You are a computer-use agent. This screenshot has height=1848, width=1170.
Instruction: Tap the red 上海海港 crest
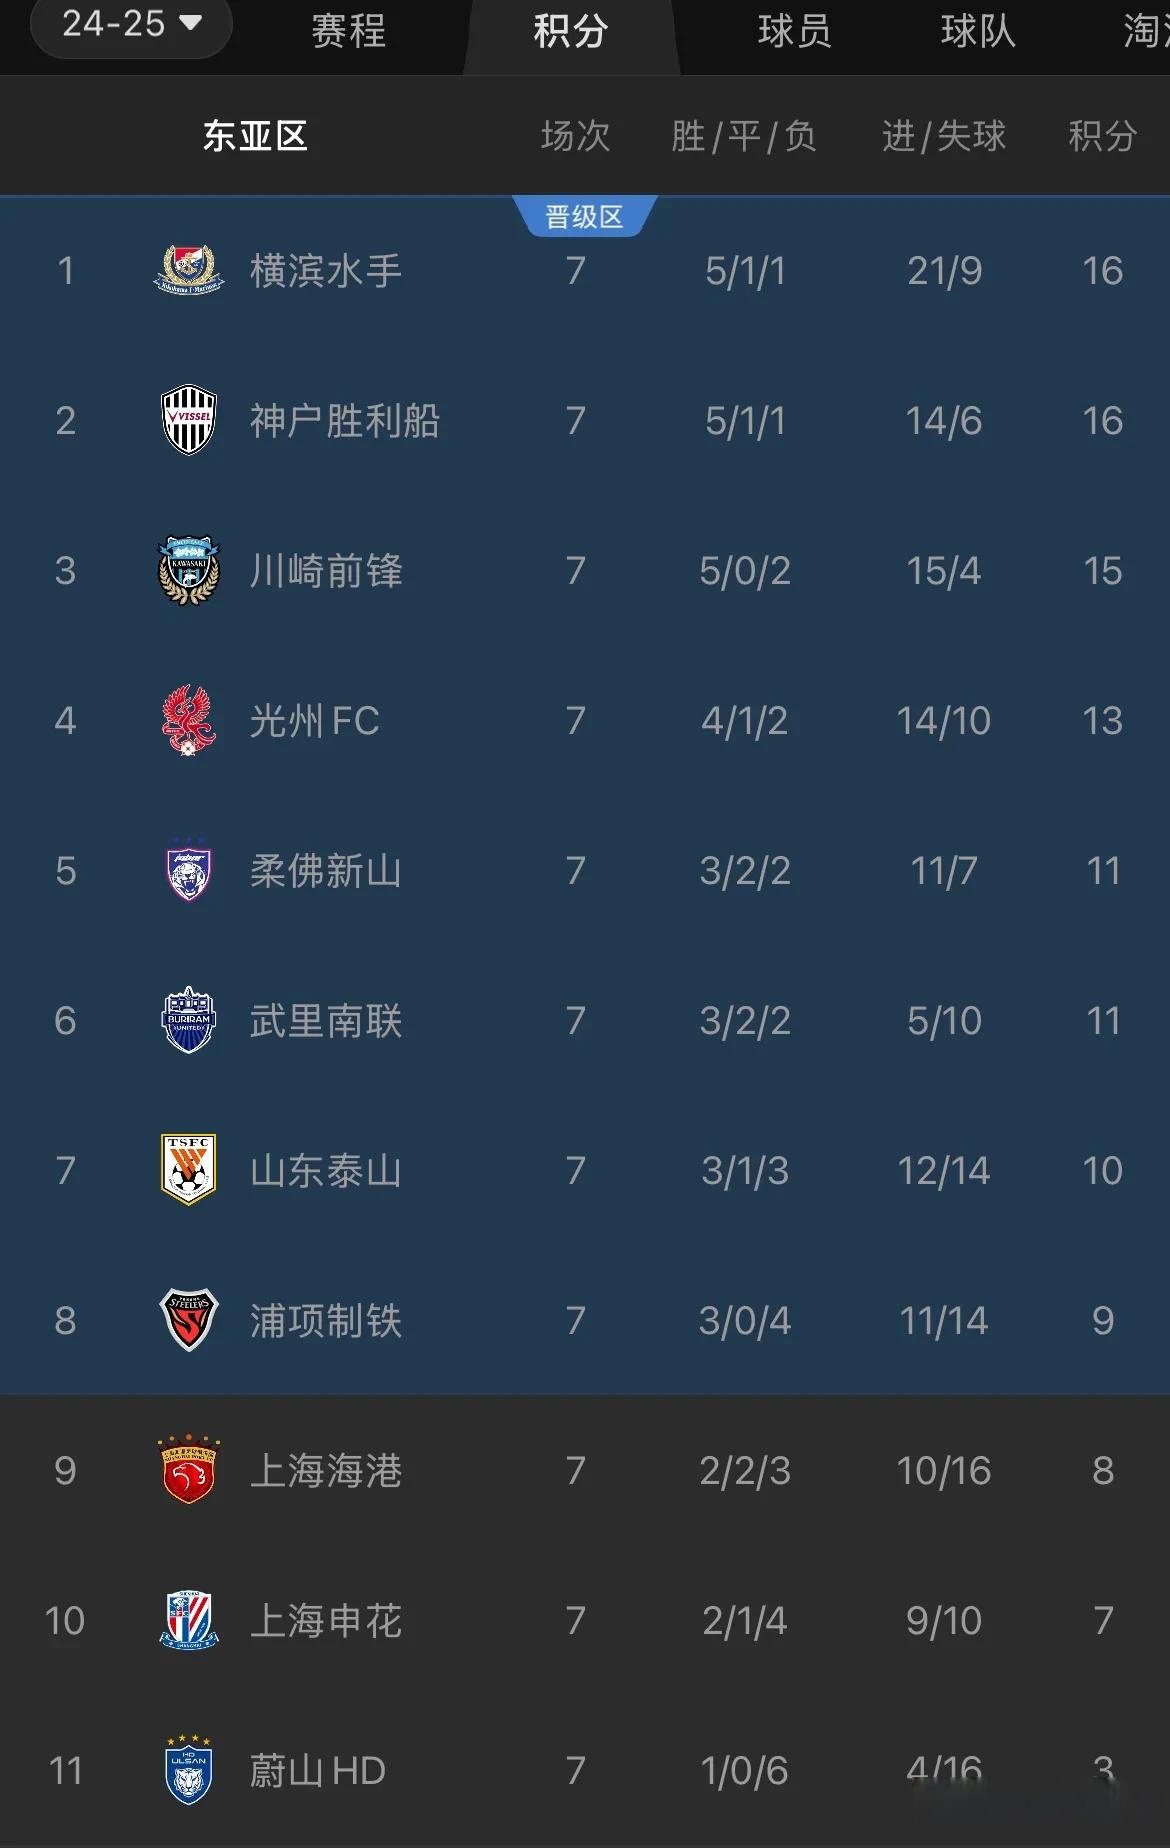(189, 1470)
